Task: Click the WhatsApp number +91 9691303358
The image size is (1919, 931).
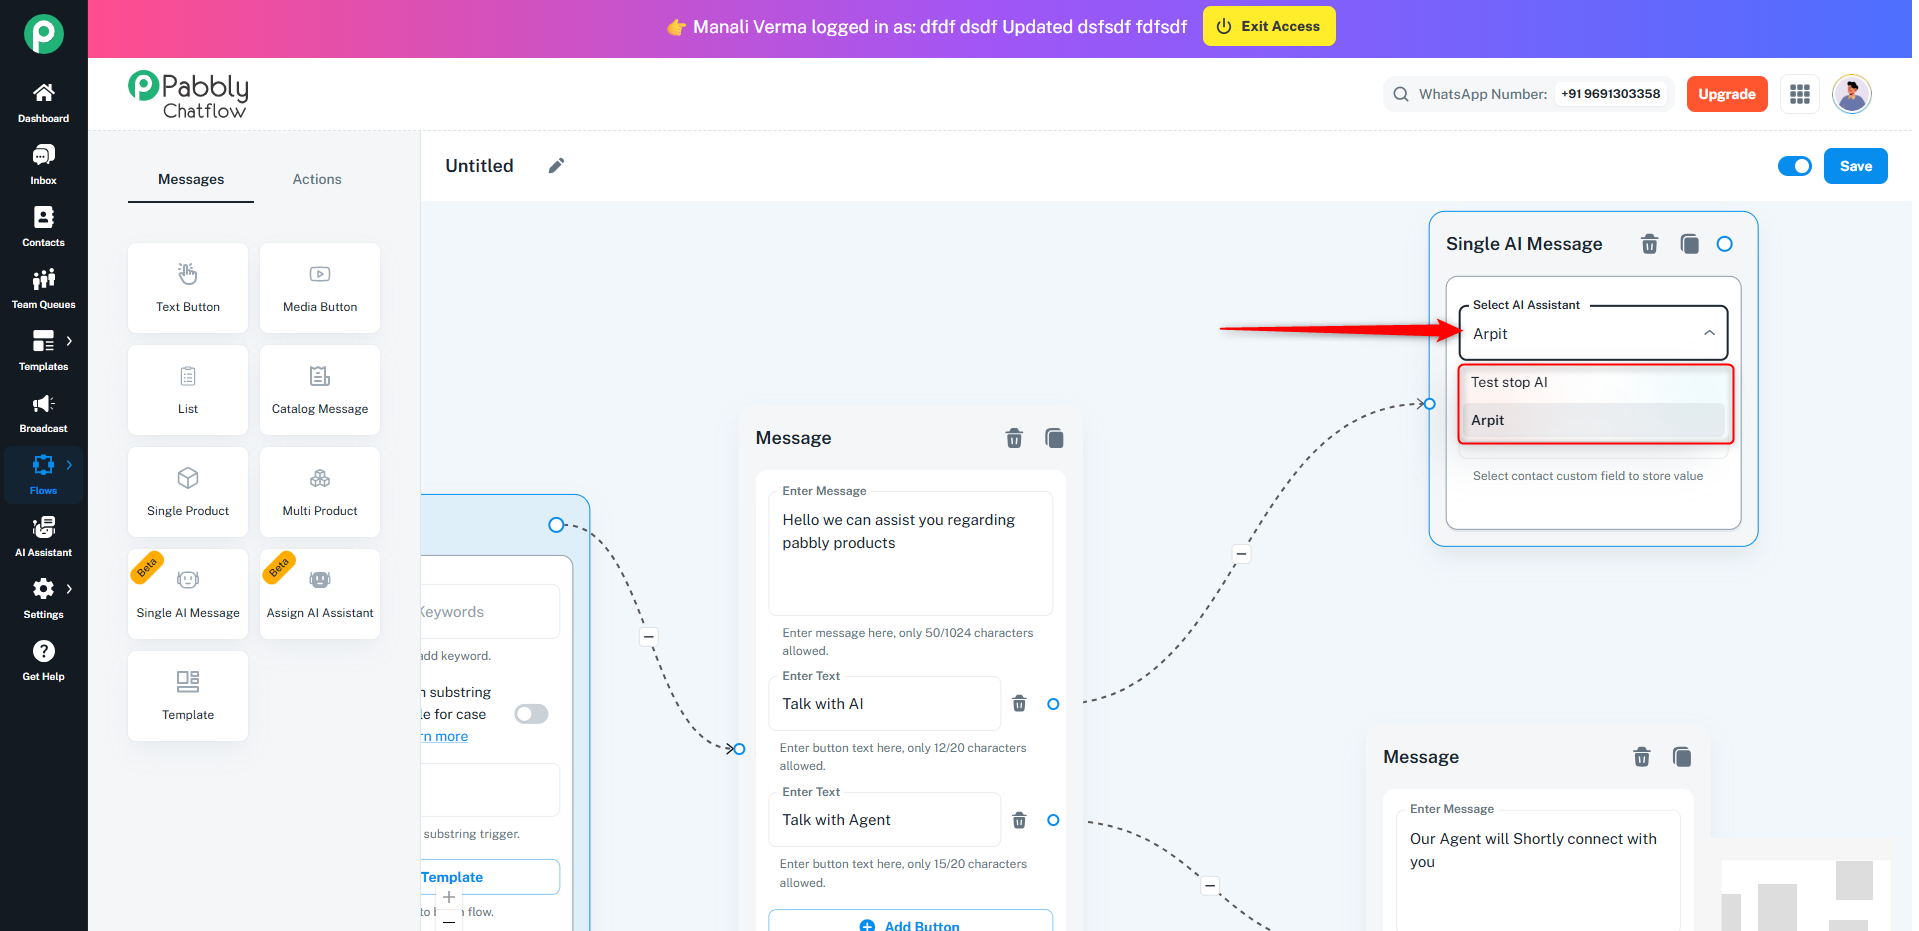Action: (1610, 94)
